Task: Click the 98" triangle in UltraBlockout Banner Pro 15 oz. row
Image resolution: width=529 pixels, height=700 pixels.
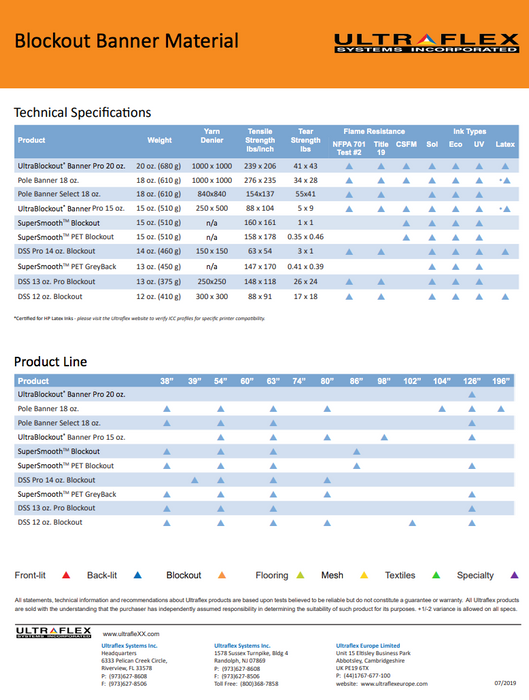Action: click(x=384, y=437)
